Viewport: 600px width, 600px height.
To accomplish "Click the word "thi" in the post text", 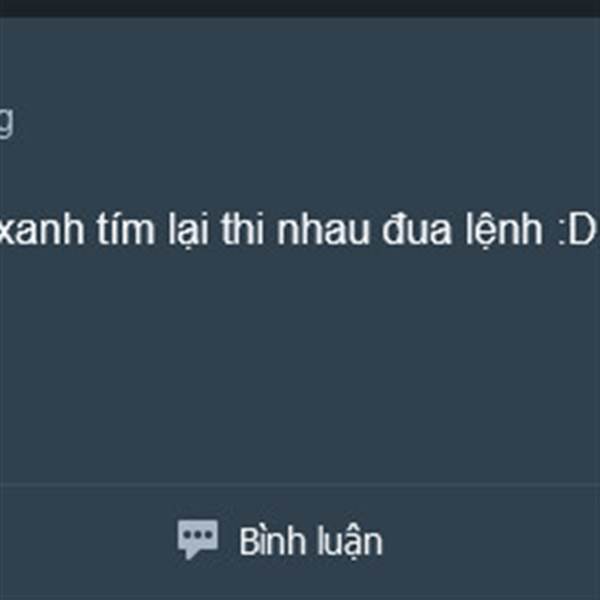I will tap(243, 229).
